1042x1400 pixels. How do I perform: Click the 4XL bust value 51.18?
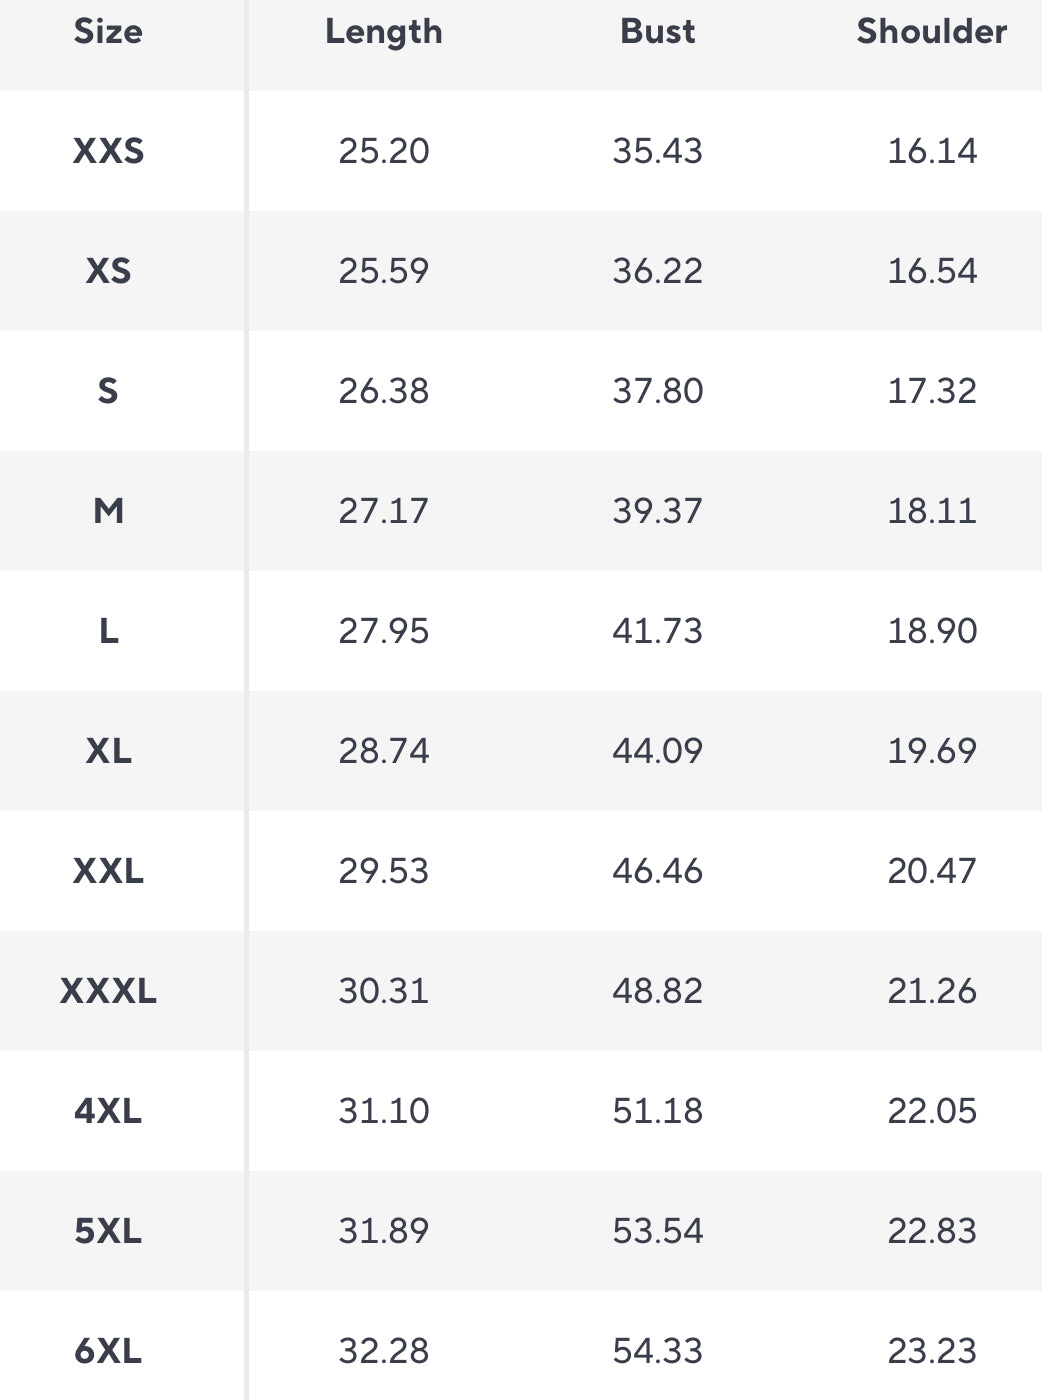[657, 1111]
